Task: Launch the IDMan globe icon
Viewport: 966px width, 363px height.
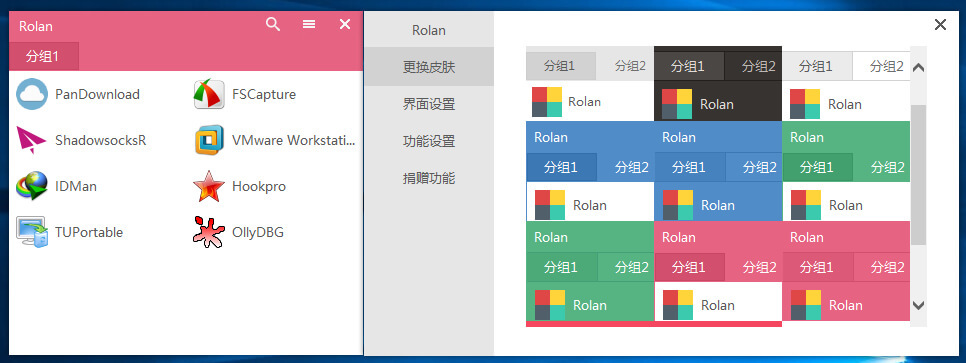Action: point(31,186)
